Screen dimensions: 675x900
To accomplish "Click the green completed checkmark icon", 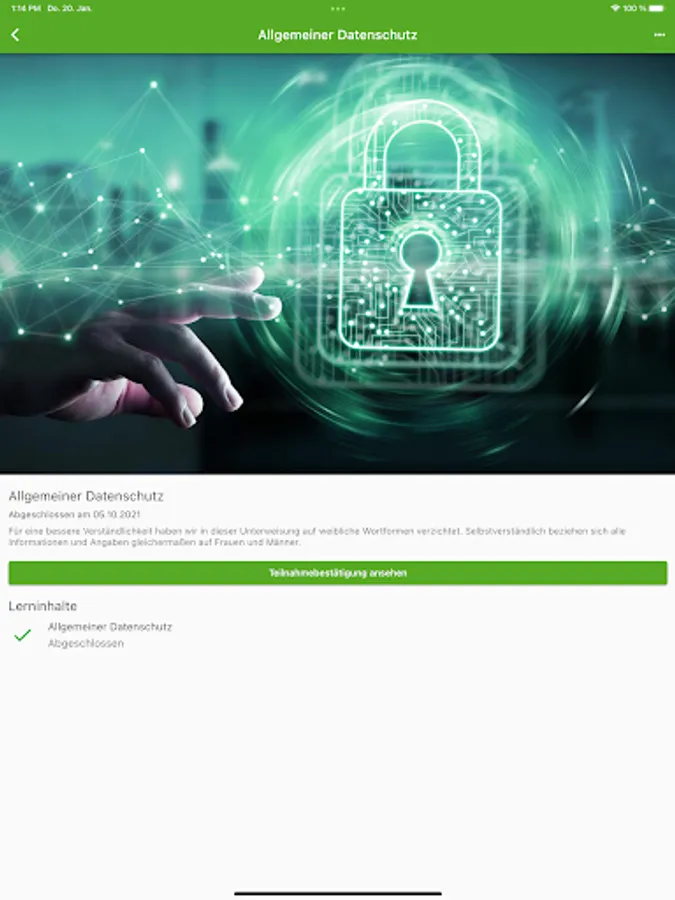I will (x=22, y=635).
